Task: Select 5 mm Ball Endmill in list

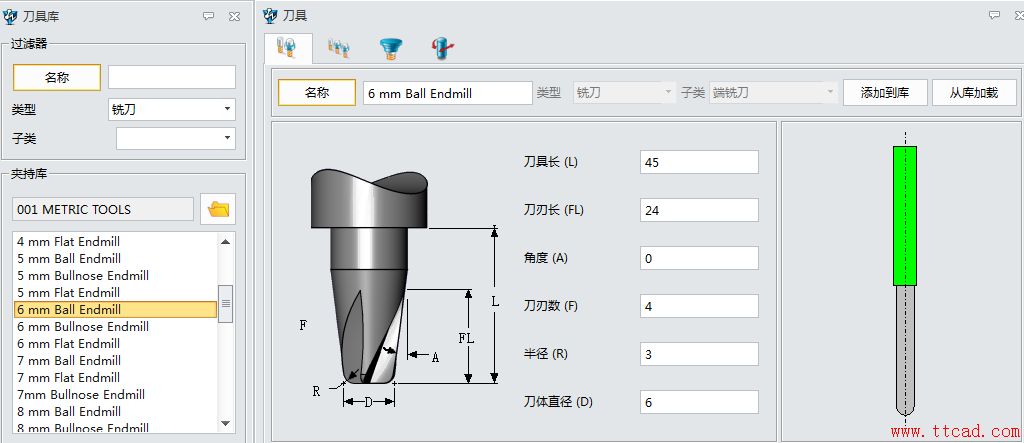Action: tap(115, 259)
